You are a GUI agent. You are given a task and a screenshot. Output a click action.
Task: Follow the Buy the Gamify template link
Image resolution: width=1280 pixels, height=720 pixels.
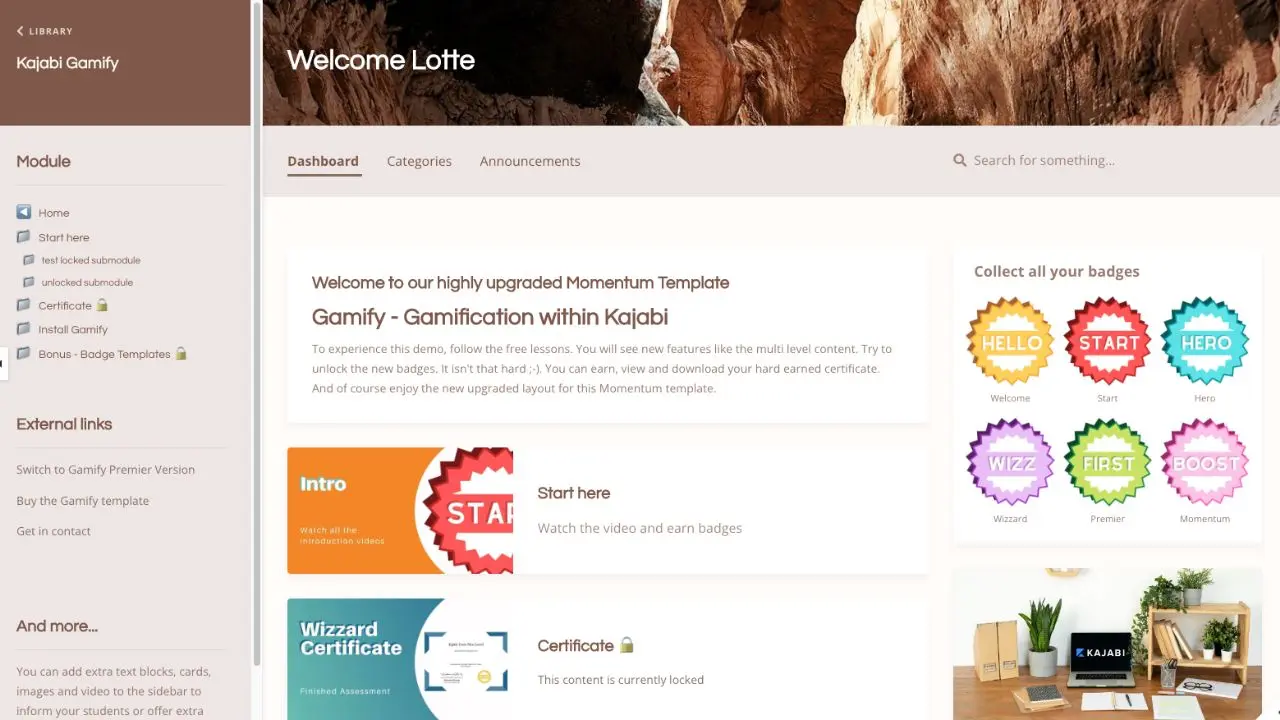click(82, 501)
